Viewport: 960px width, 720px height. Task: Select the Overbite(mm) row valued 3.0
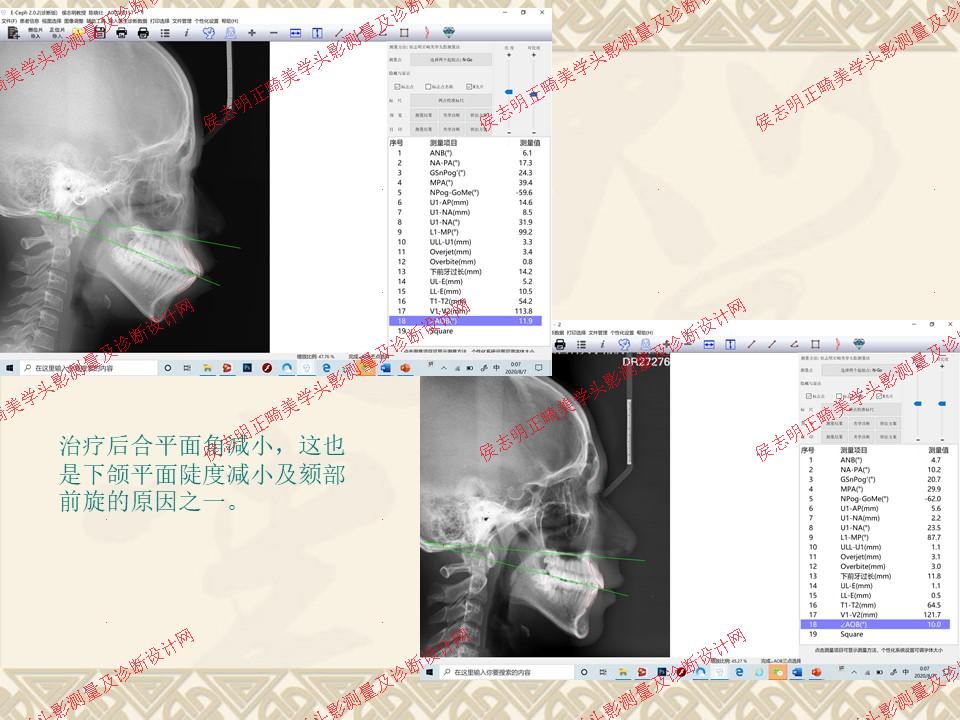click(x=876, y=566)
